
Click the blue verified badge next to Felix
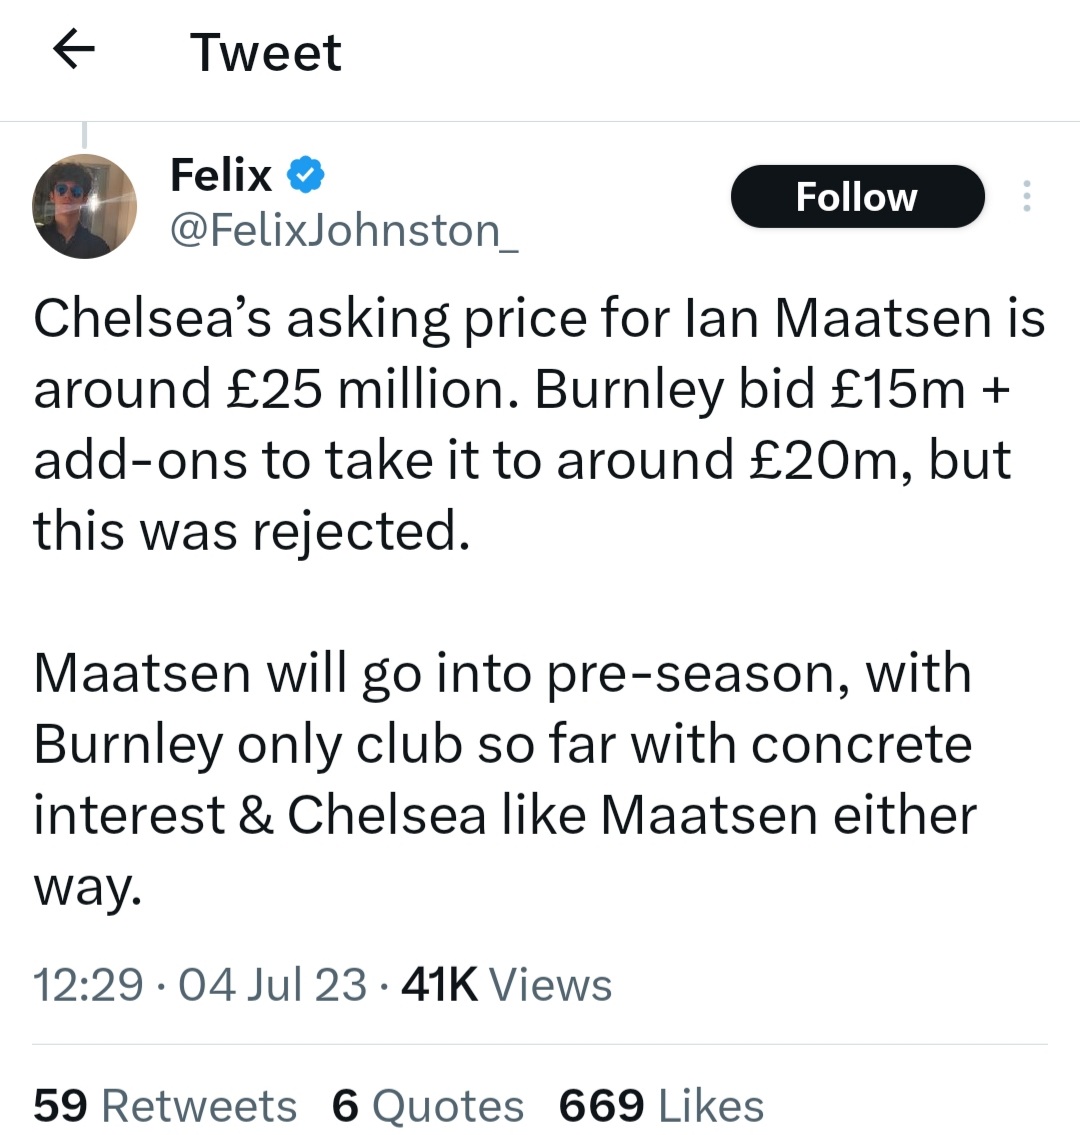pos(305,176)
